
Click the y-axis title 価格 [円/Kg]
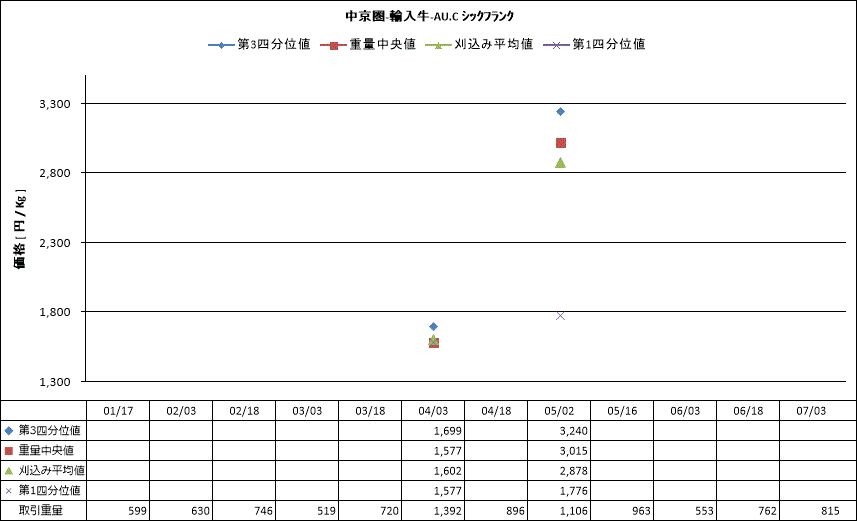pyautogui.click(x=20, y=230)
